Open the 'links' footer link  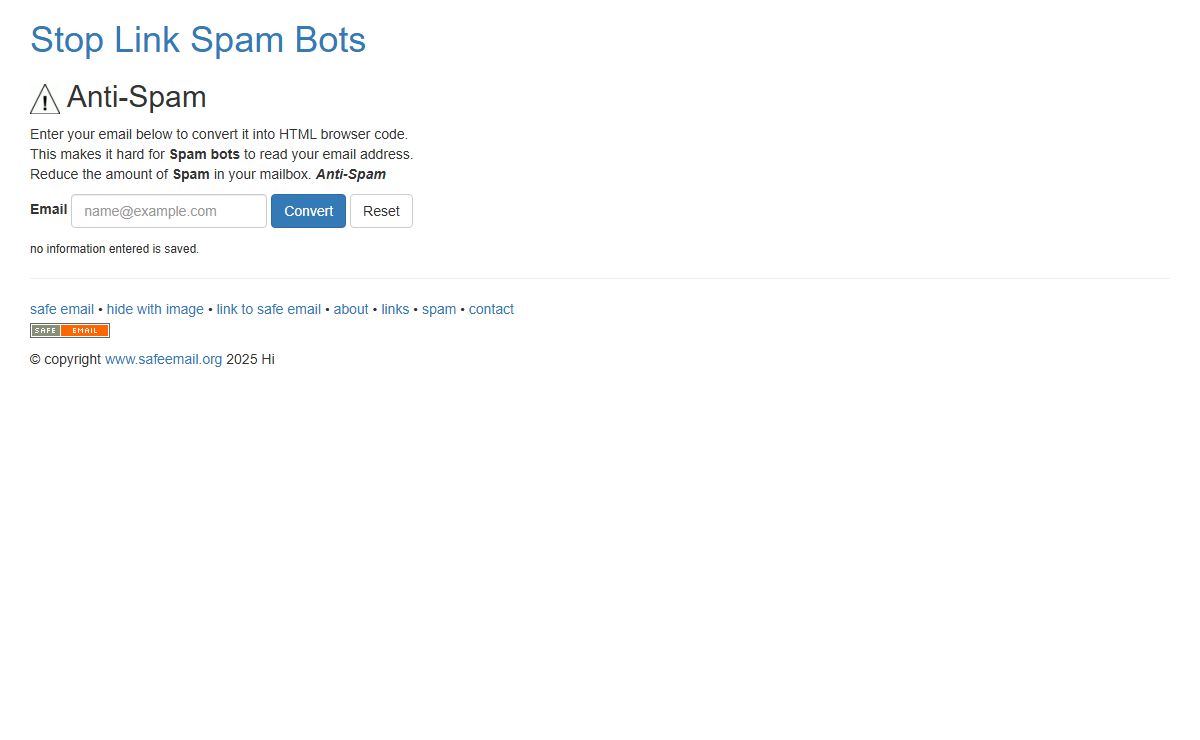395,309
